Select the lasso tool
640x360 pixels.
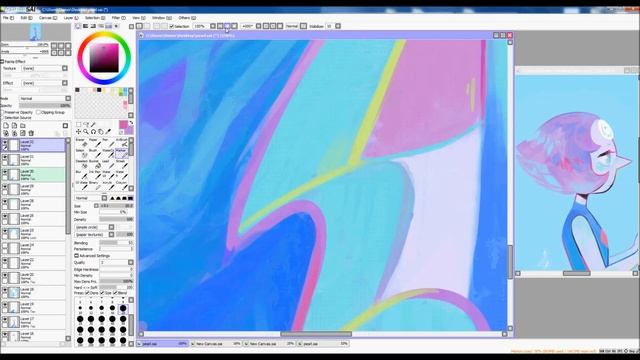click(x=86, y=124)
